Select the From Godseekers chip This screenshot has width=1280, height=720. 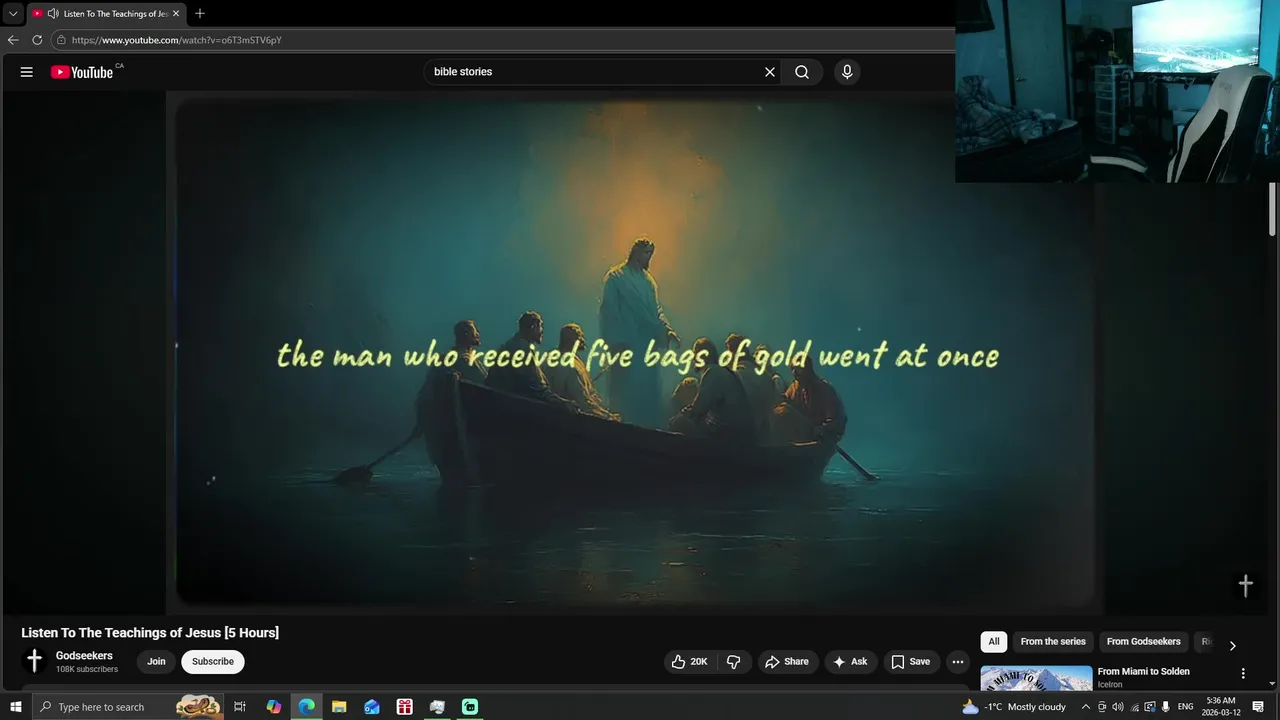(x=1143, y=642)
